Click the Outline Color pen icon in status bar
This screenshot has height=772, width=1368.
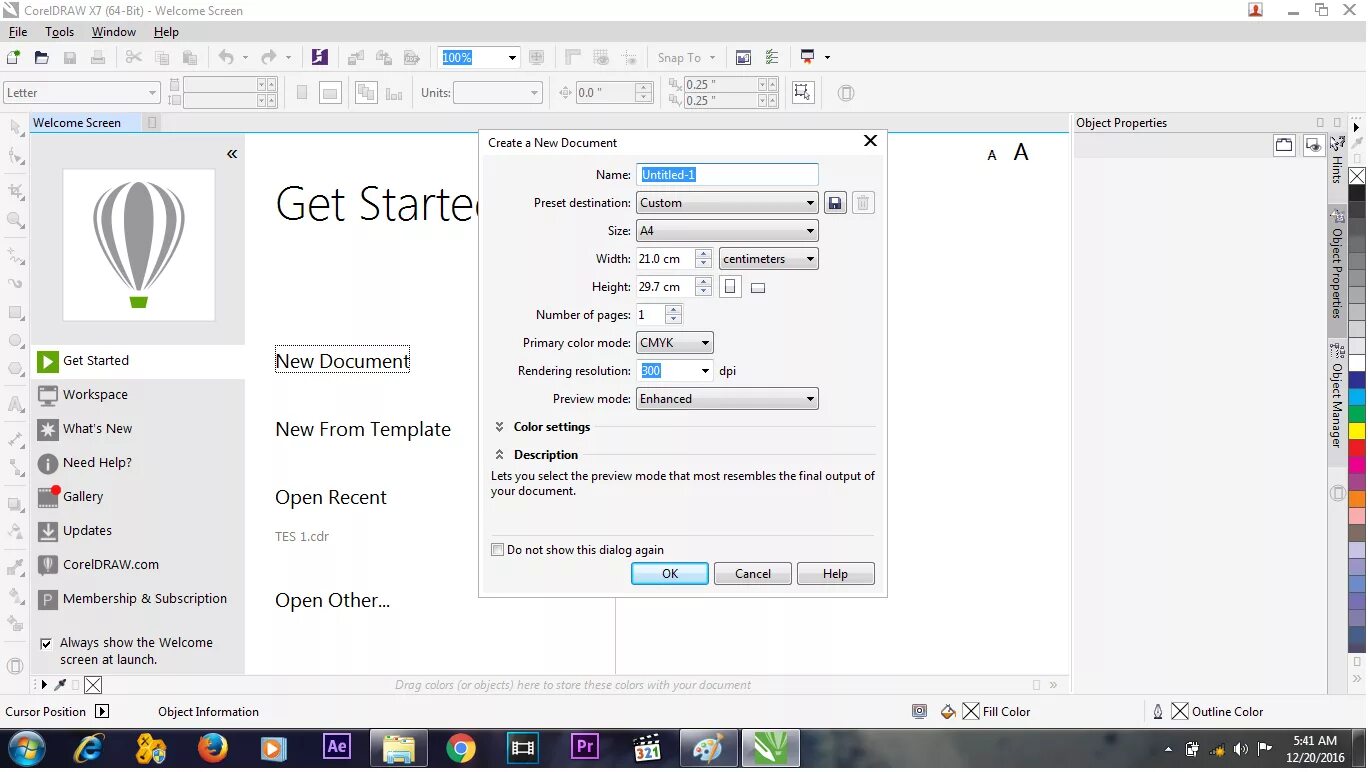[x=1158, y=712]
